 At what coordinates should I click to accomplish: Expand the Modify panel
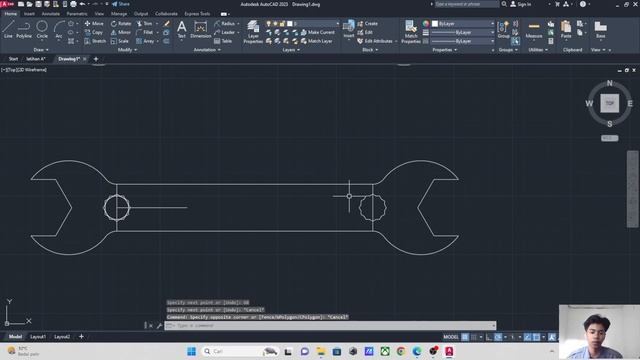127,50
